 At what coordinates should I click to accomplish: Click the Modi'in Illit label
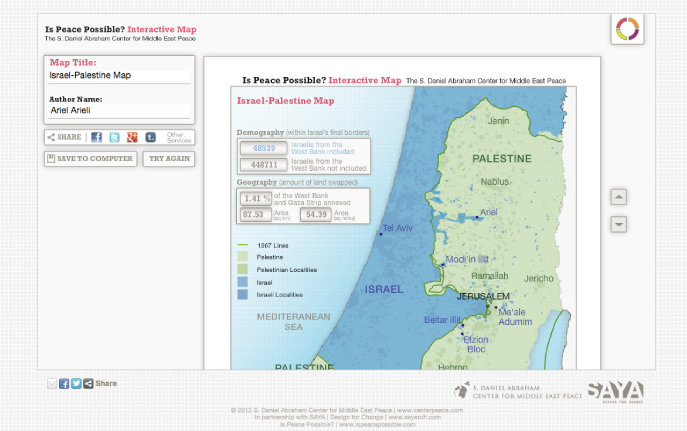coord(467,259)
